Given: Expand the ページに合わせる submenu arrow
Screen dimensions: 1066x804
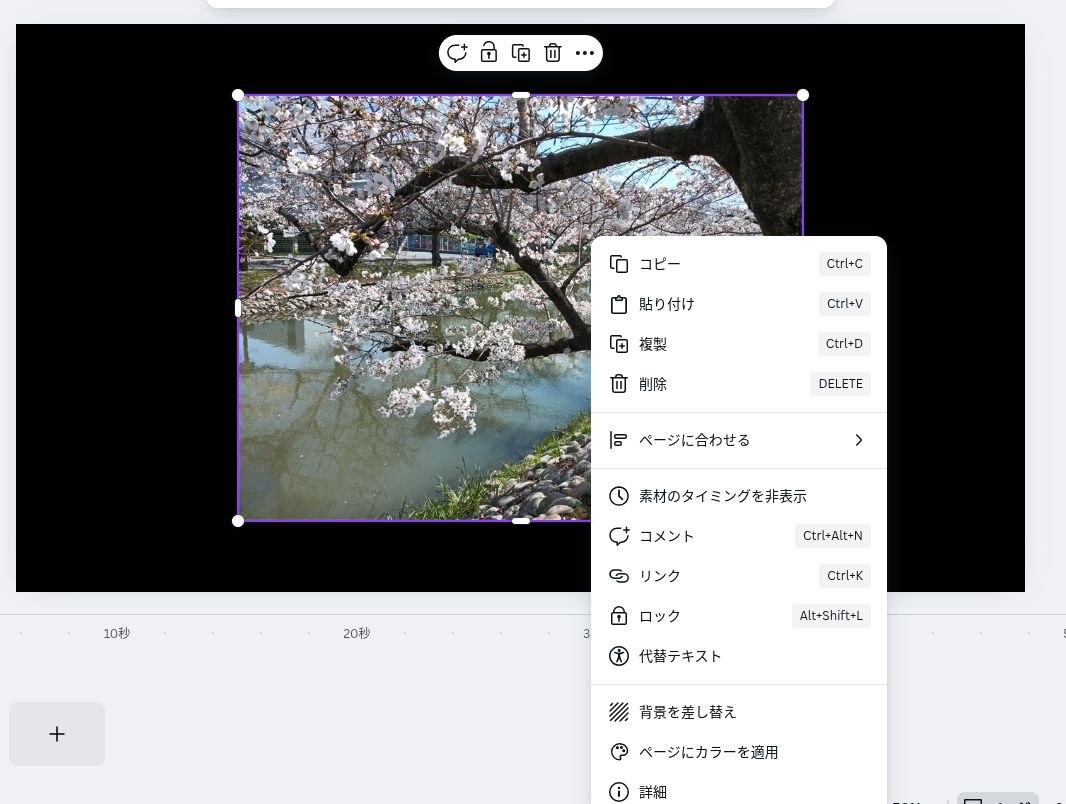Looking at the screenshot, I should tap(858, 440).
